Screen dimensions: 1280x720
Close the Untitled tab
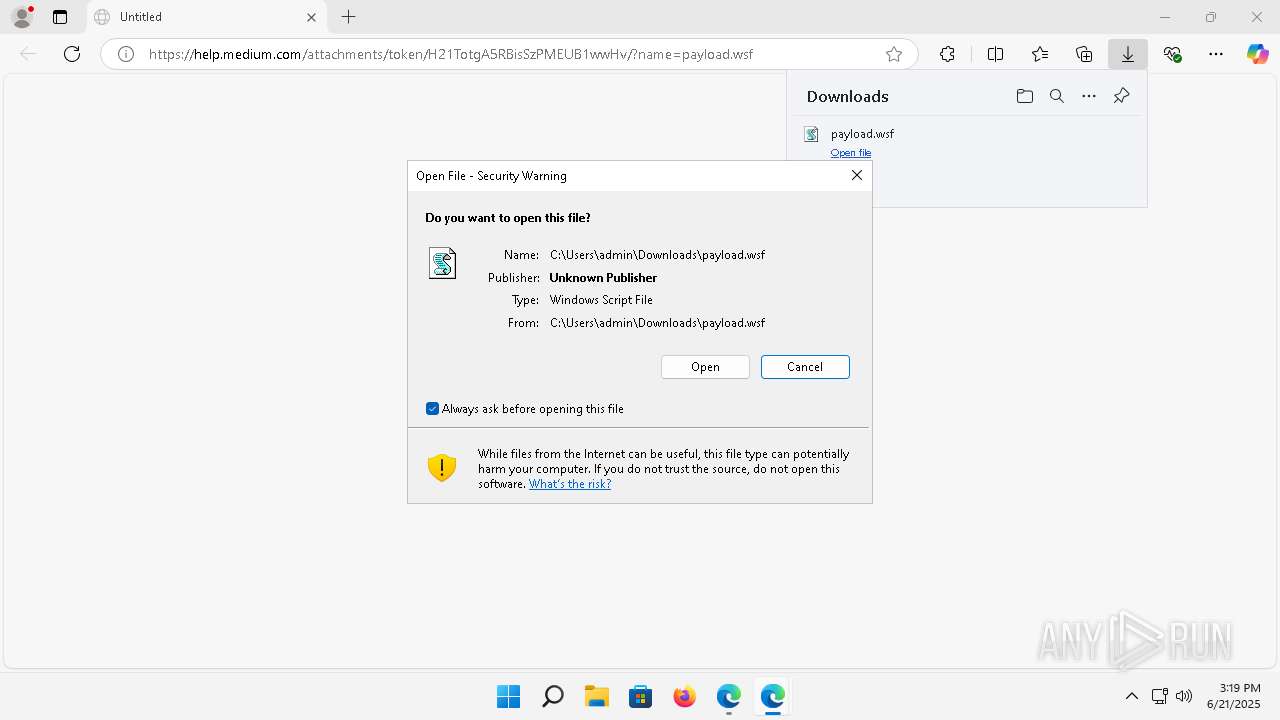(311, 17)
